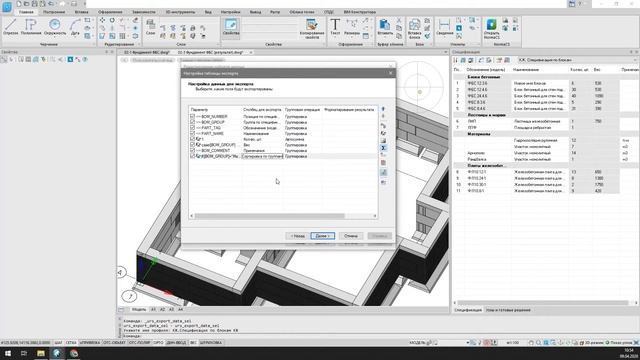Select the Полилиния tool

click(x=31, y=27)
